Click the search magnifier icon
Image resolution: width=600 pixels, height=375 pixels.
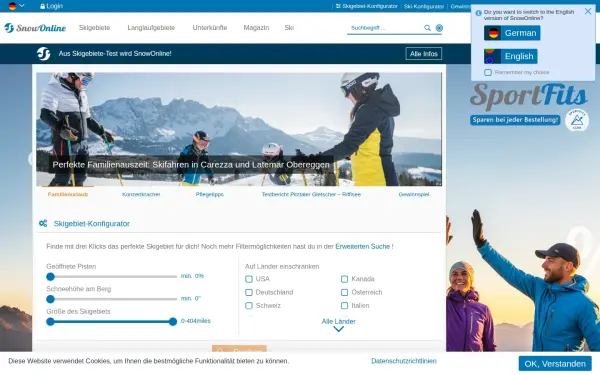(427, 28)
